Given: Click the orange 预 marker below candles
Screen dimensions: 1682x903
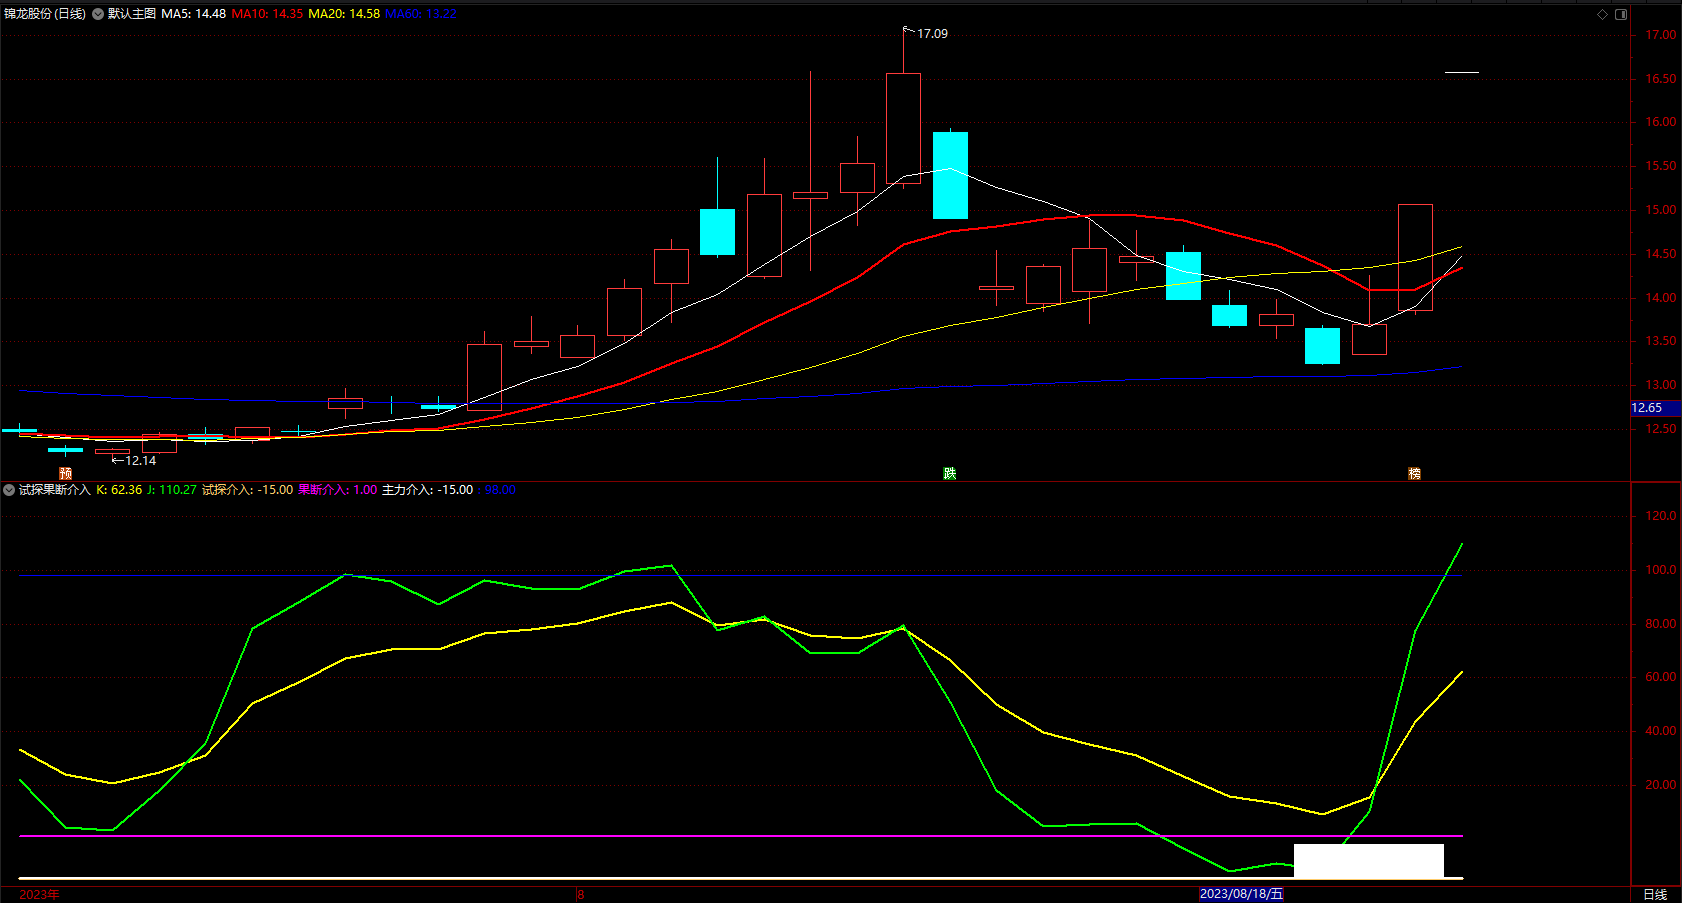Looking at the screenshot, I should (x=66, y=473).
